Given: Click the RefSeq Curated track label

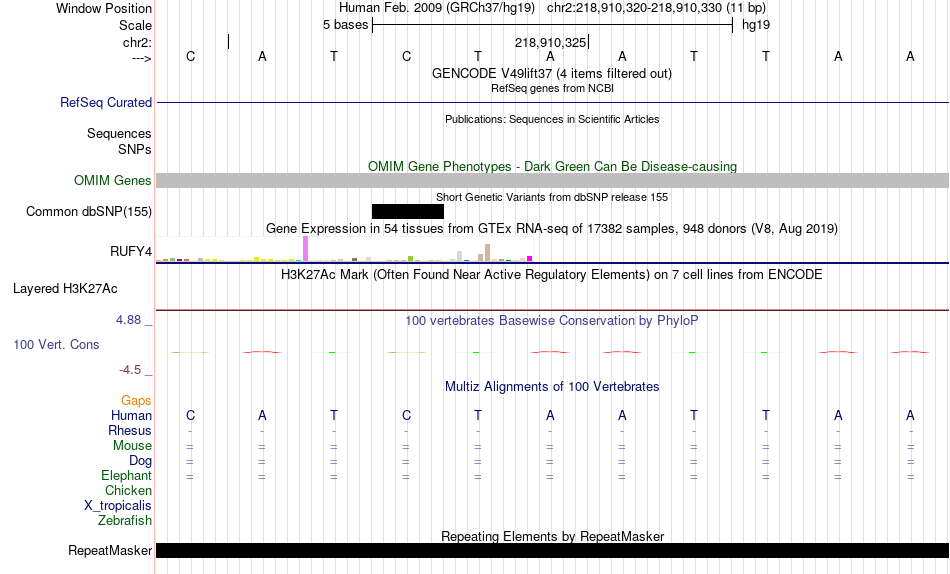Looking at the screenshot, I should [106, 102].
